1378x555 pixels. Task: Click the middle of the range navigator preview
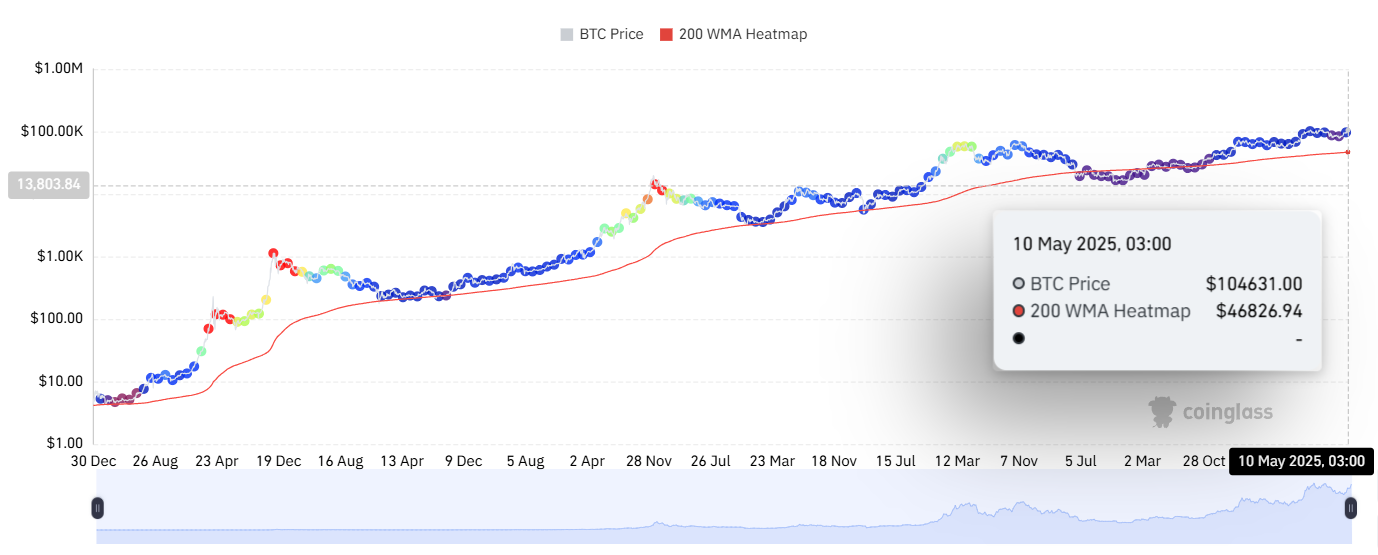click(724, 508)
